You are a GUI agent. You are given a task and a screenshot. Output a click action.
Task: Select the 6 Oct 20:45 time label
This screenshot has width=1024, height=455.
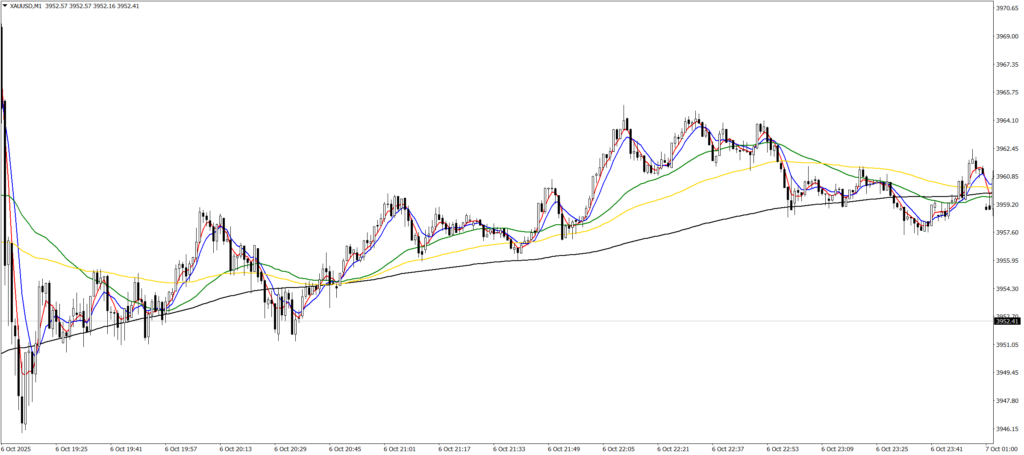(x=346, y=449)
